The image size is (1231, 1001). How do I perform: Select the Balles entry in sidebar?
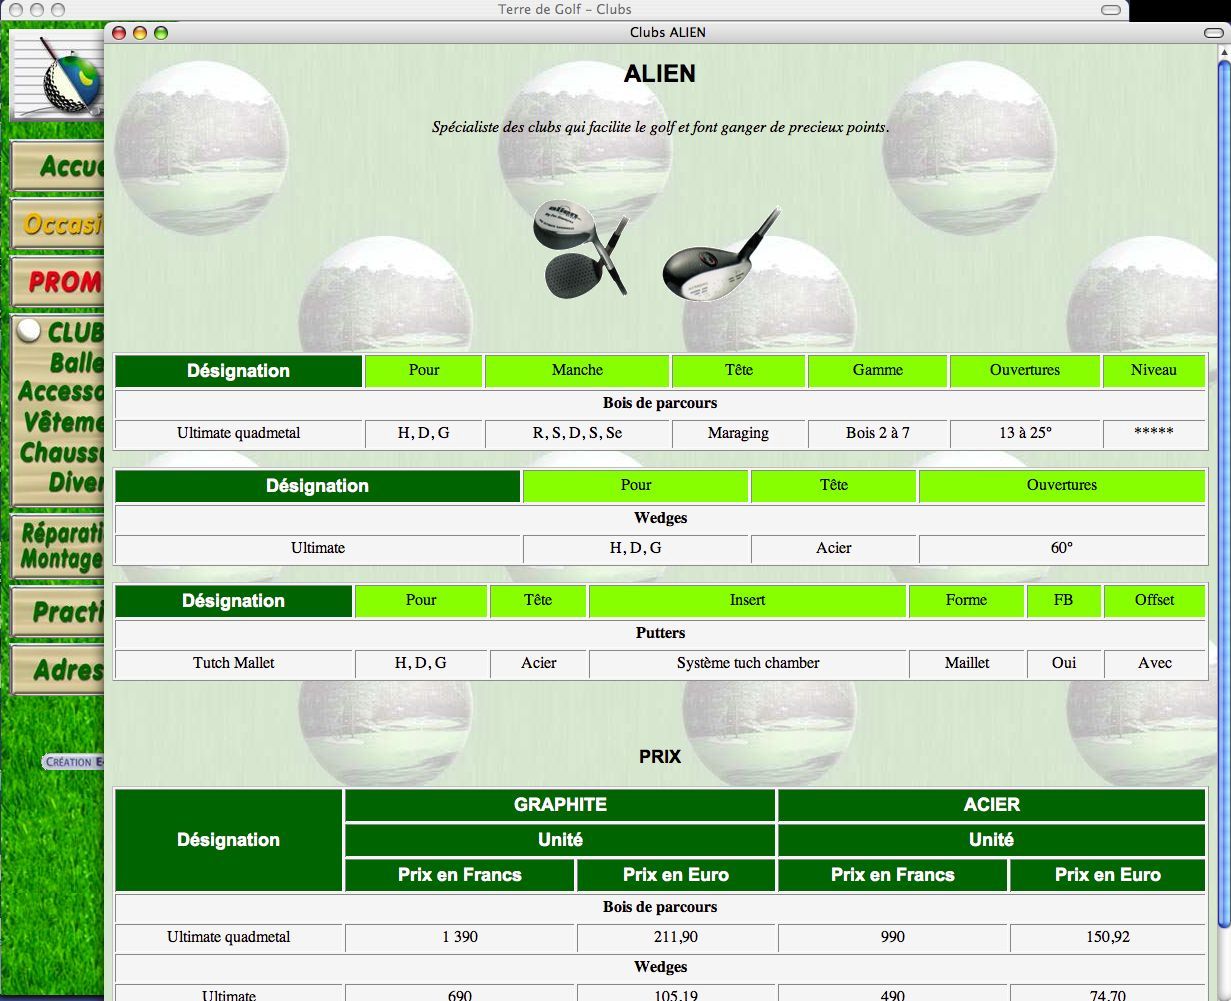tap(76, 361)
